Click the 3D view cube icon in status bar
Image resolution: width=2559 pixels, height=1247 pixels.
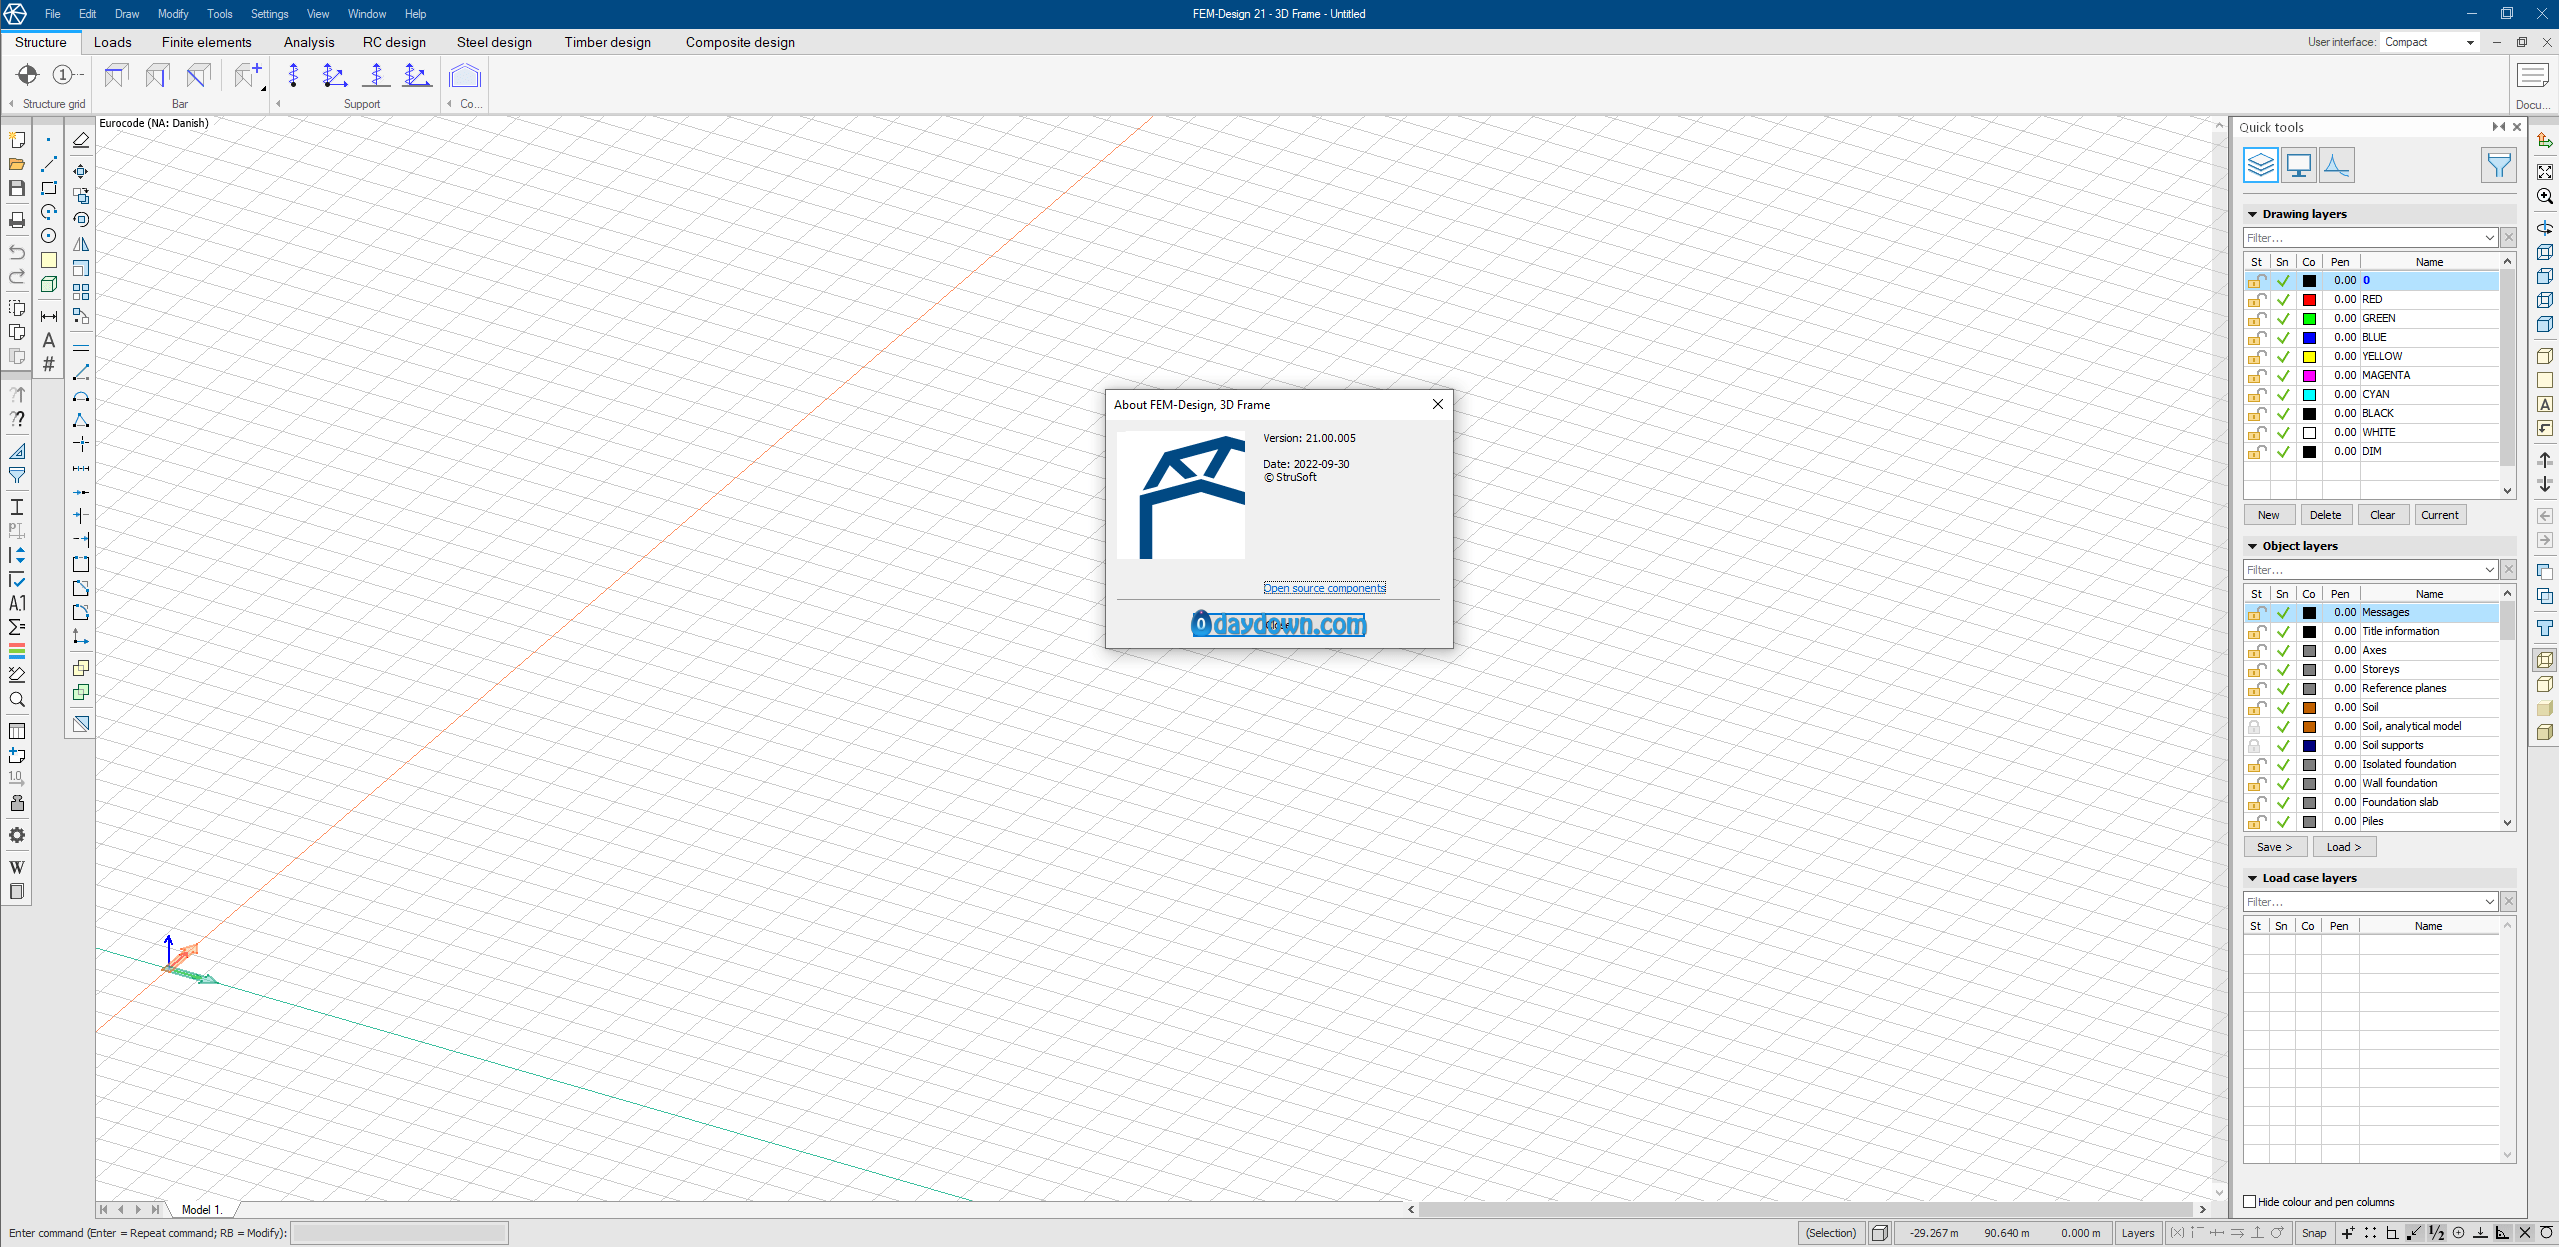pyautogui.click(x=1880, y=1233)
